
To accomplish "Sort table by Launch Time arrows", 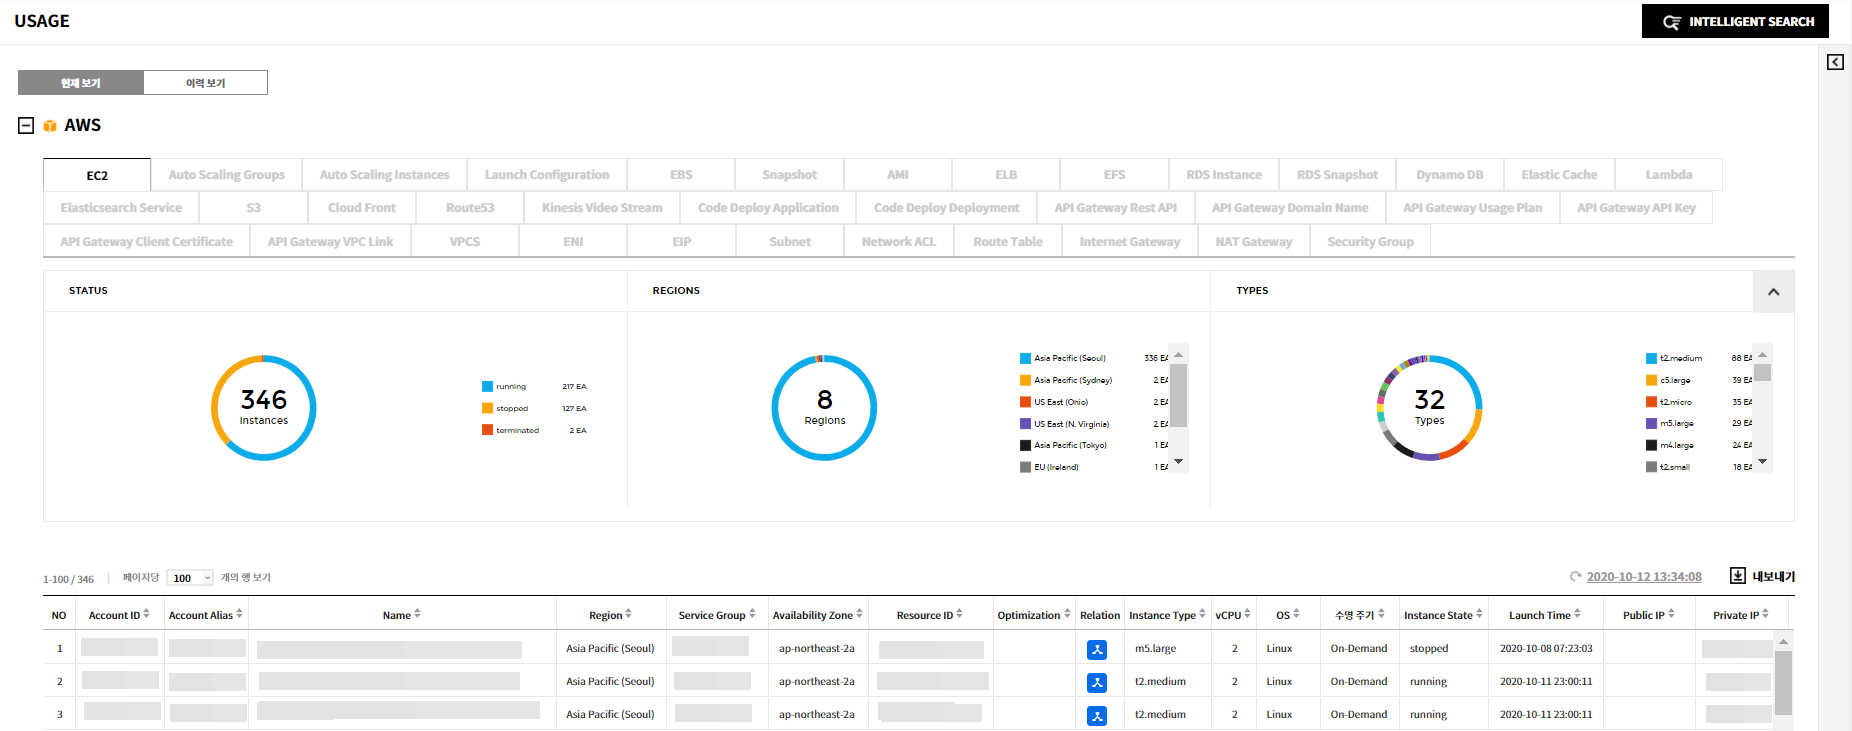I will click(x=1577, y=614).
